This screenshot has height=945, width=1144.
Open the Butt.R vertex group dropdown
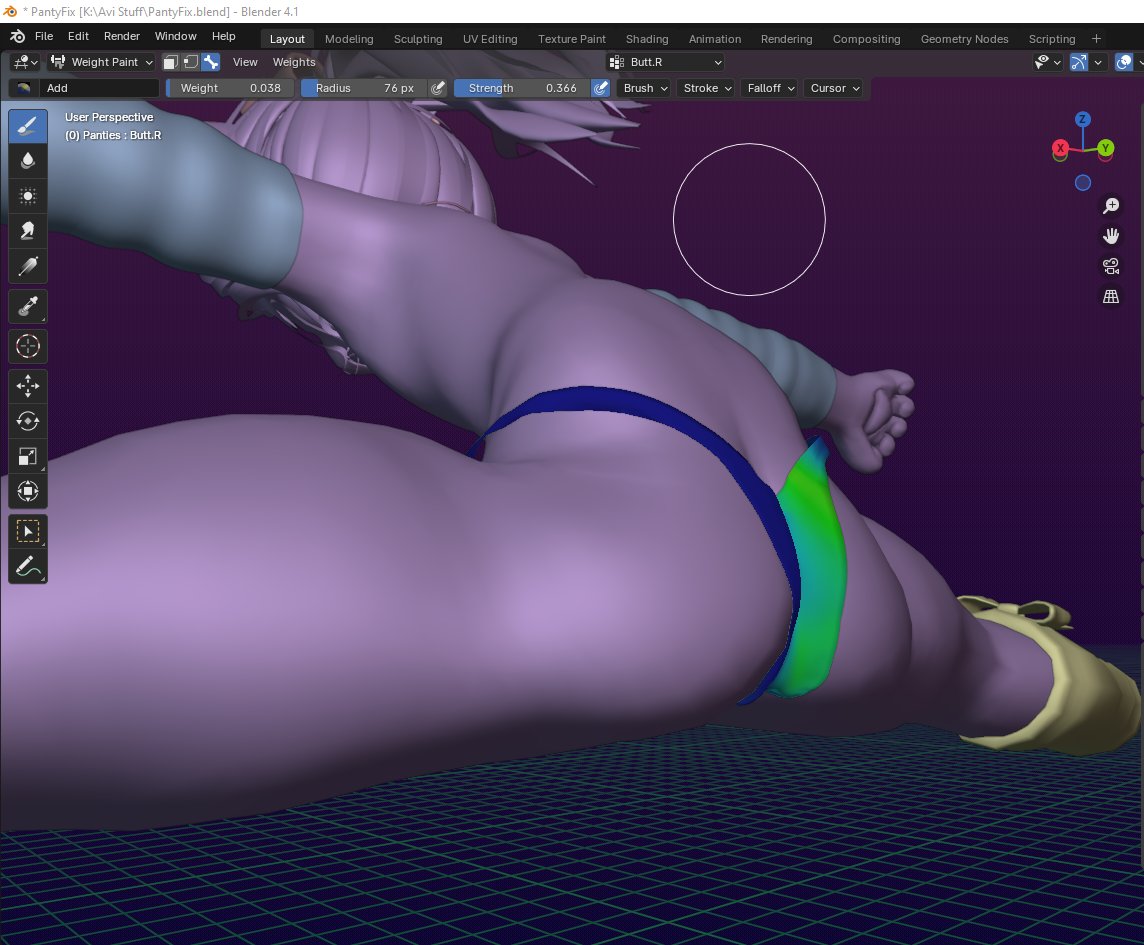[x=665, y=62]
